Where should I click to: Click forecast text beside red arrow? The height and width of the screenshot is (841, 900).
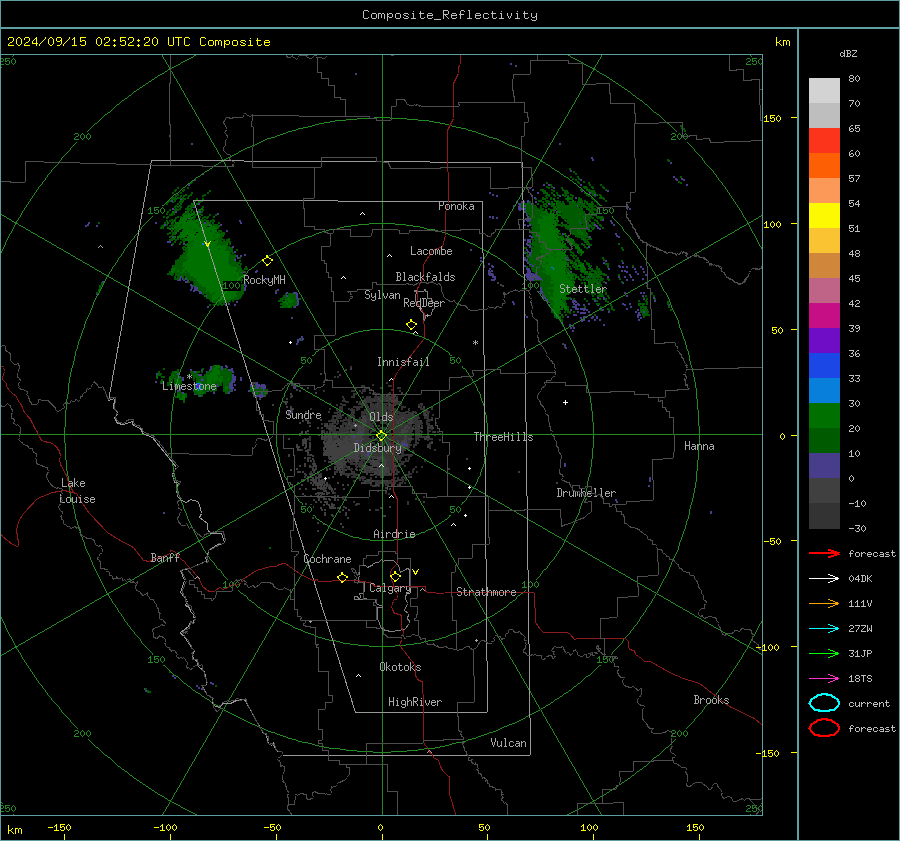(x=872, y=553)
